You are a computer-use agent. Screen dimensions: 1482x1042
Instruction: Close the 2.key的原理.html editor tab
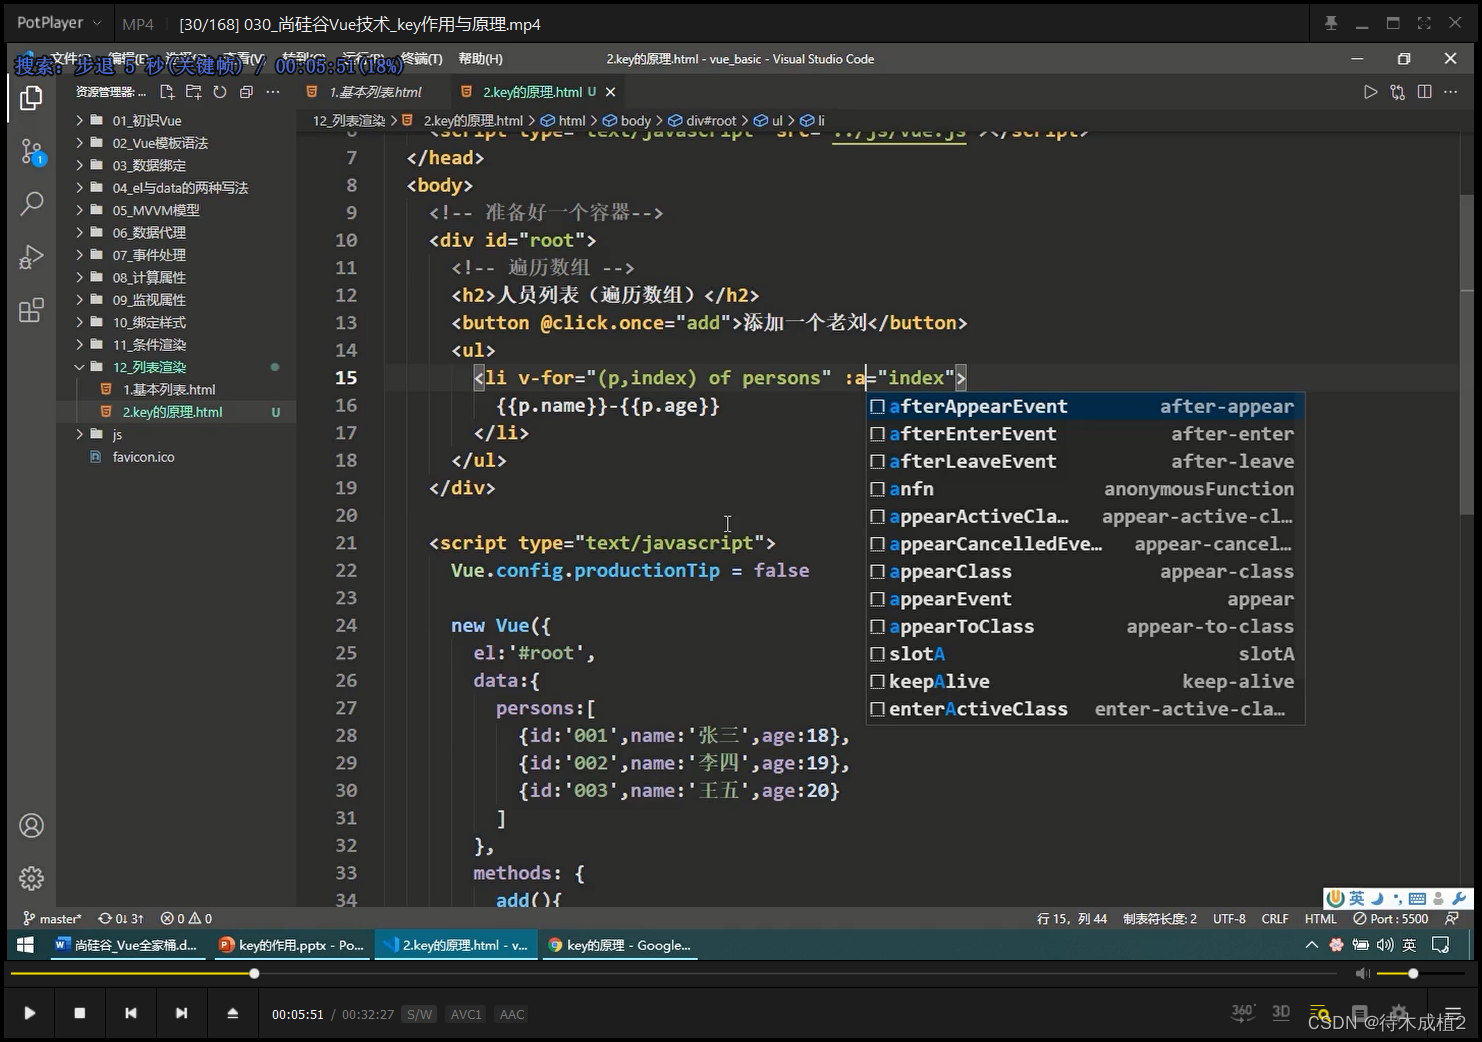pos(610,92)
